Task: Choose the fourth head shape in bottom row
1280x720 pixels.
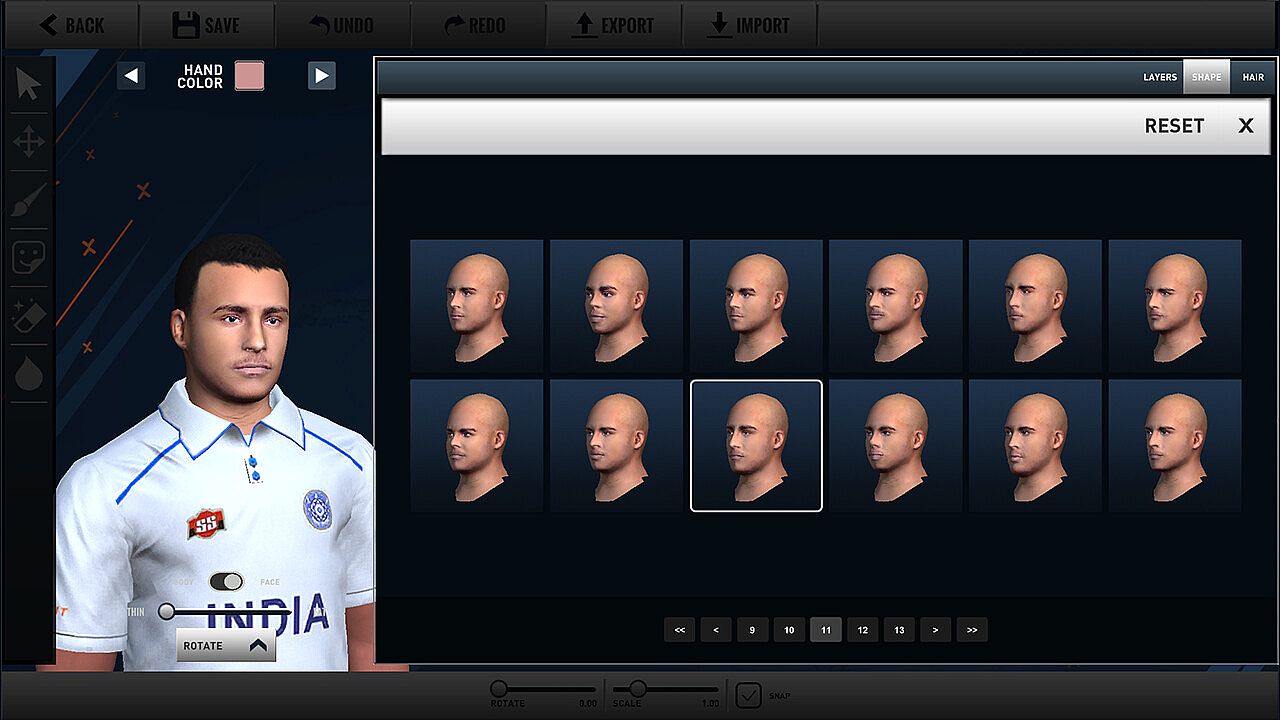Action: click(896, 446)
